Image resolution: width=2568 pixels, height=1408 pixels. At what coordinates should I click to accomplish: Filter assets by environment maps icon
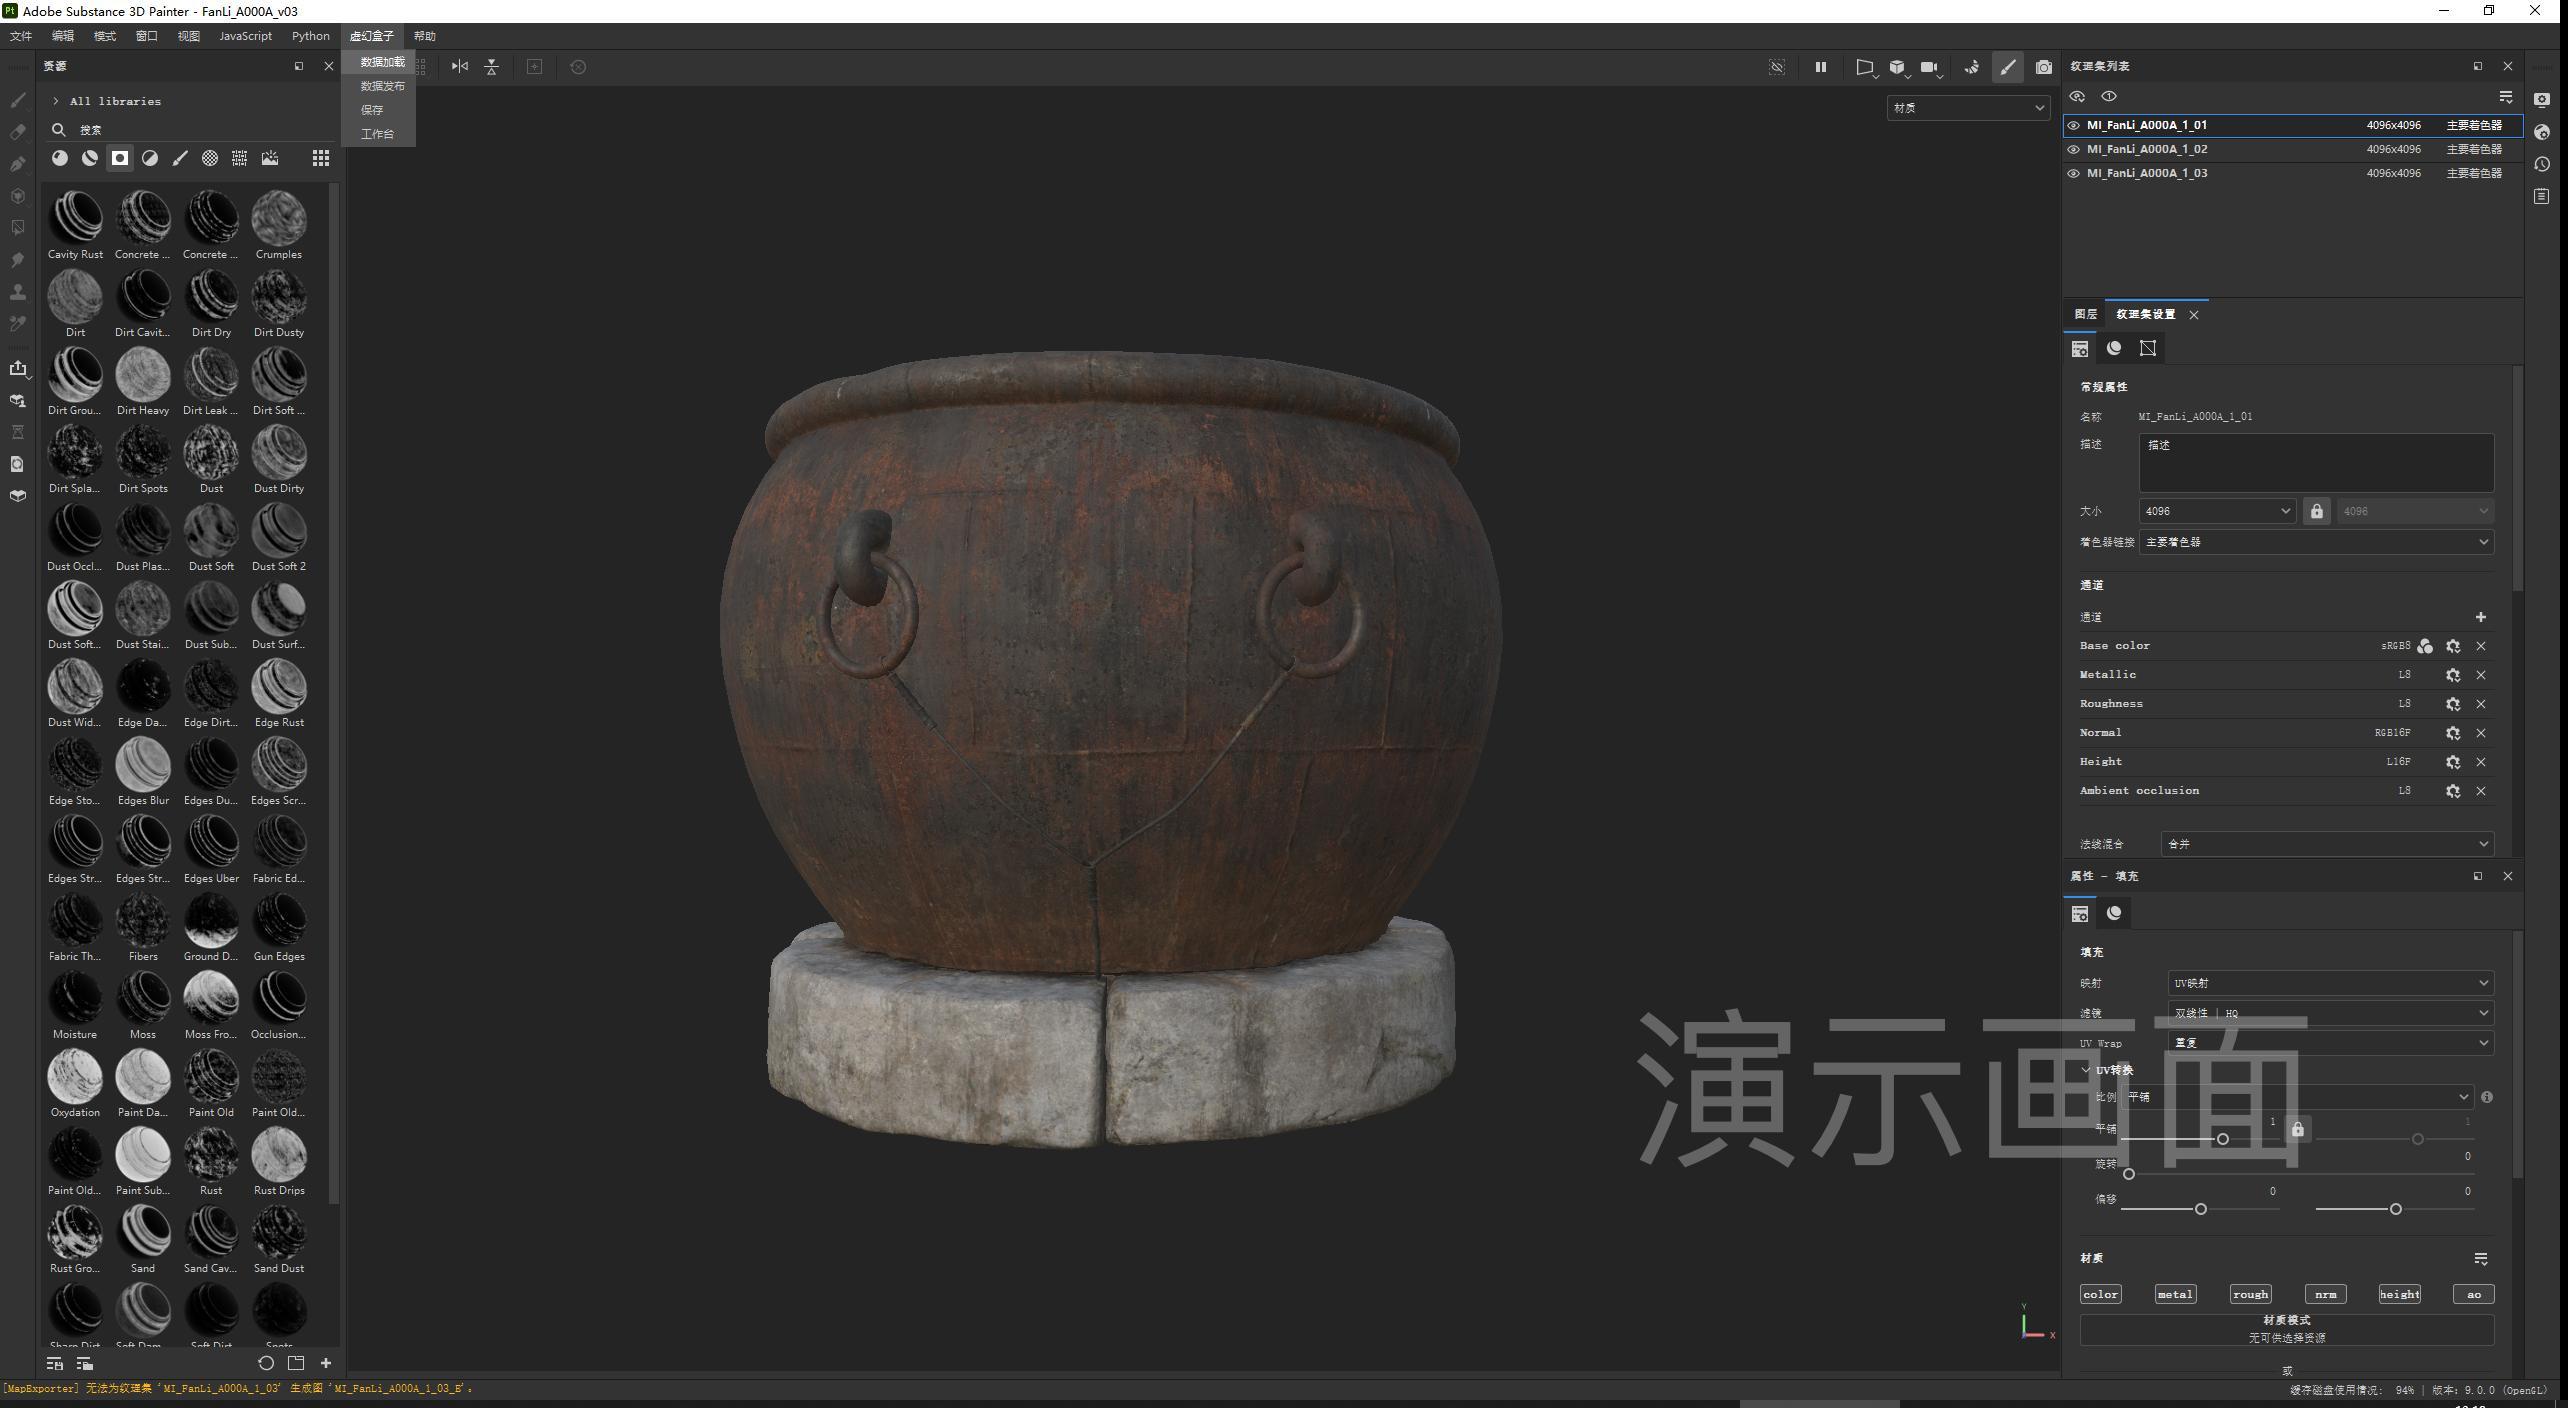tap(270, 158)
